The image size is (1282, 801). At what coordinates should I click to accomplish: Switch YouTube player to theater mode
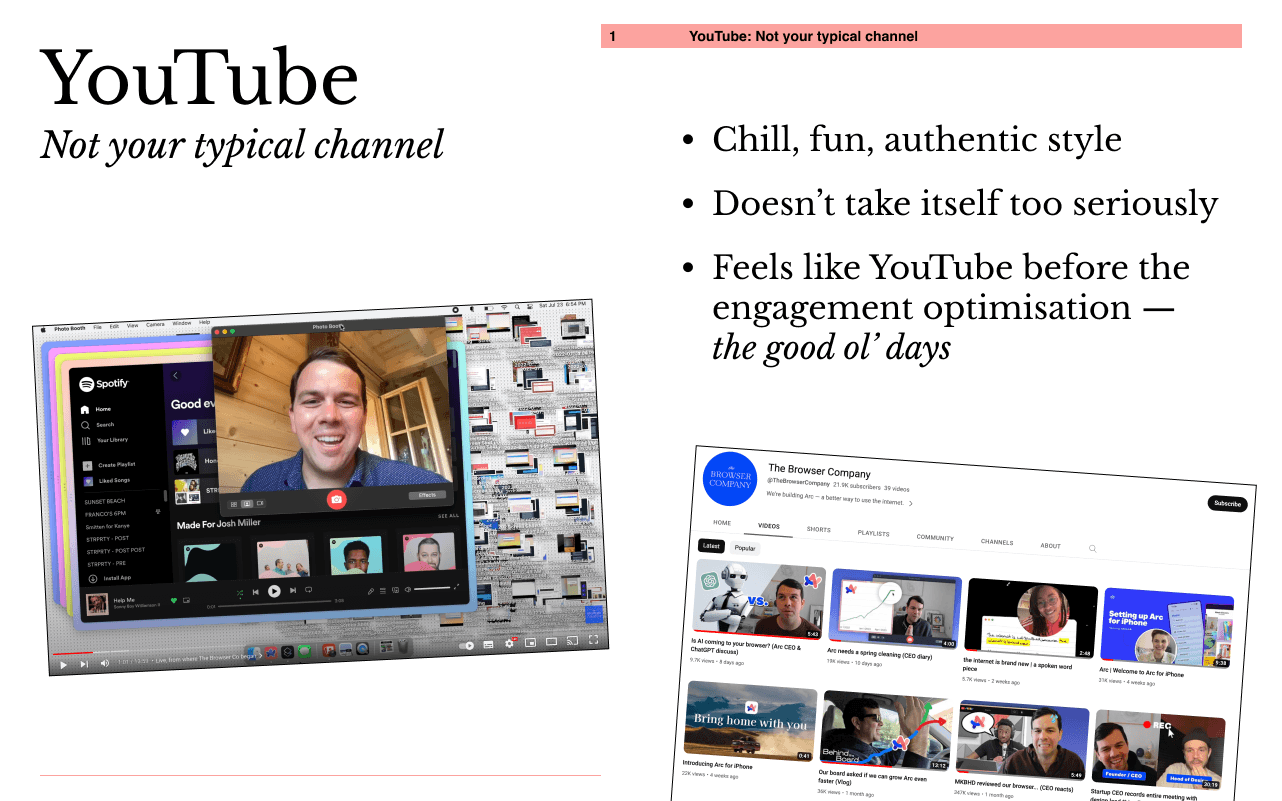click(x=551, y=641)
